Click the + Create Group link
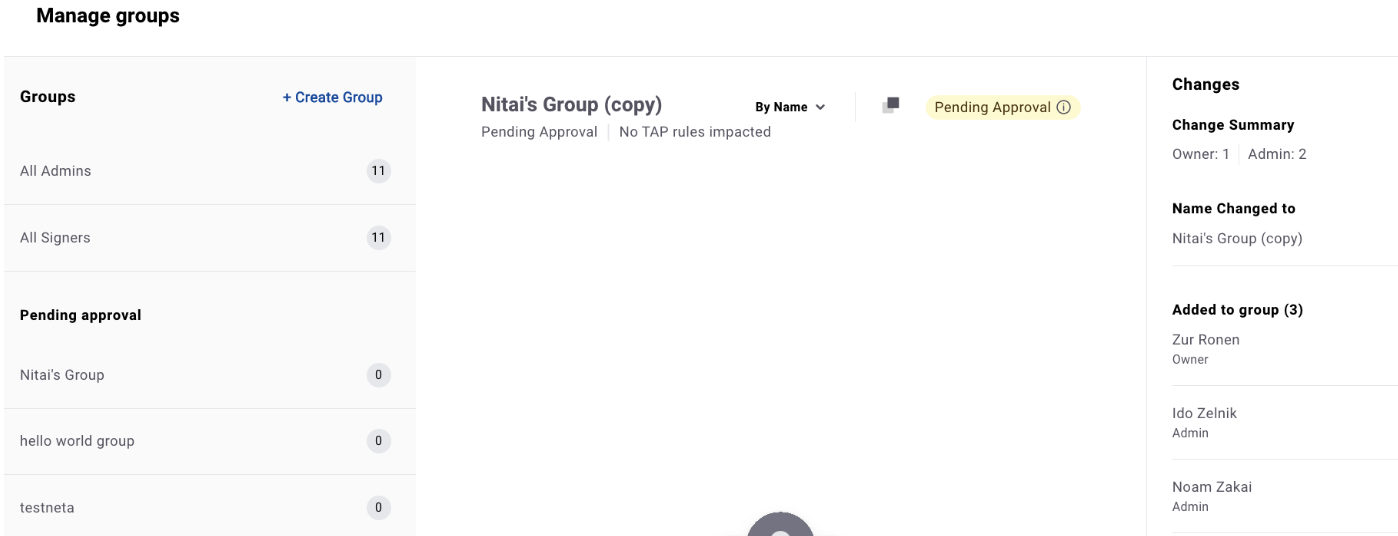This screenshot has height=536, width=1398. (x=332, y=97)
